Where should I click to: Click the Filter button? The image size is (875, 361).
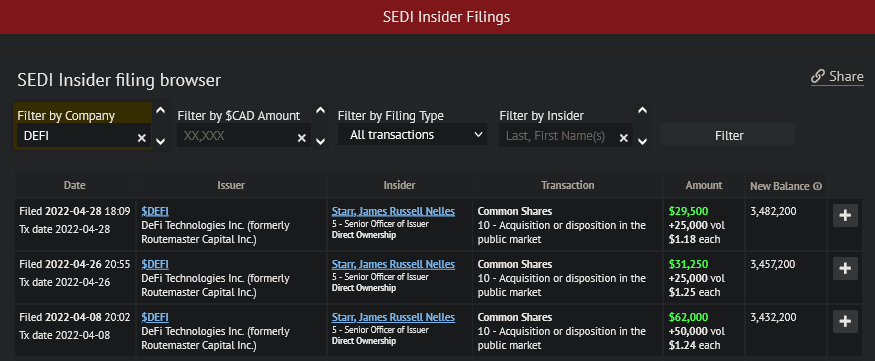coord(728,136)
